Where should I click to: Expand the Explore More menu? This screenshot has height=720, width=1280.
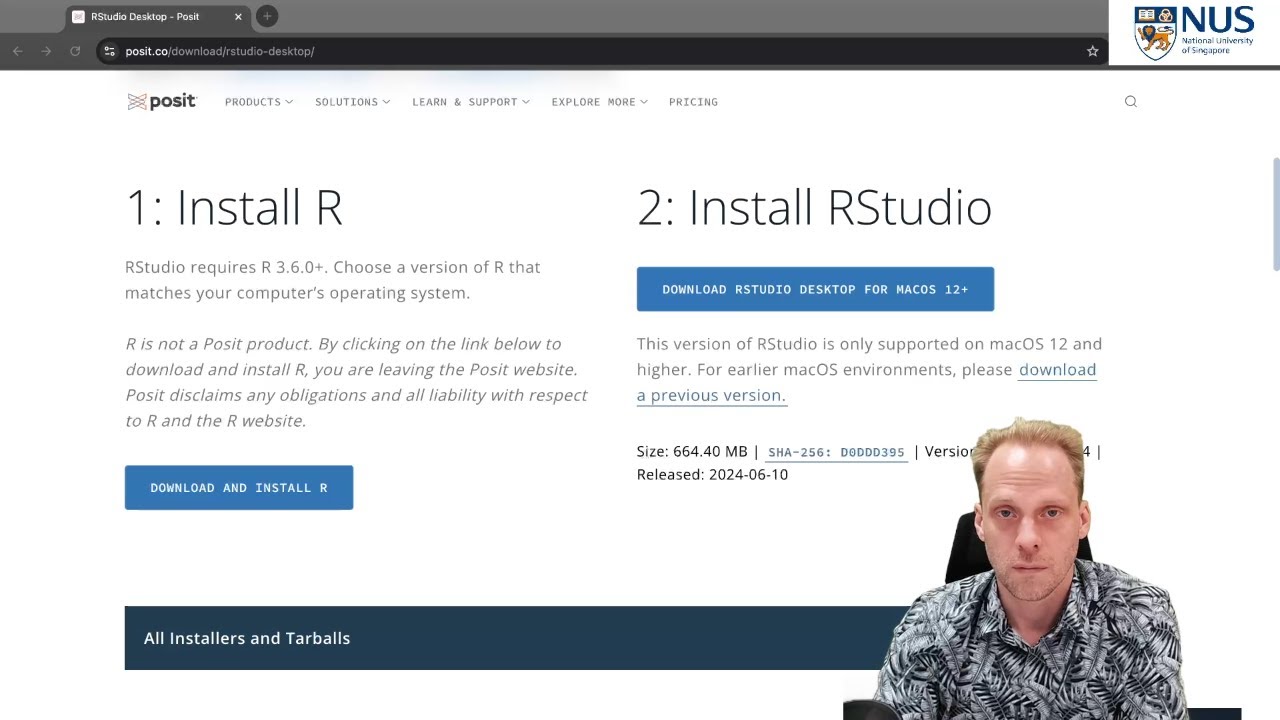(600, 102)
